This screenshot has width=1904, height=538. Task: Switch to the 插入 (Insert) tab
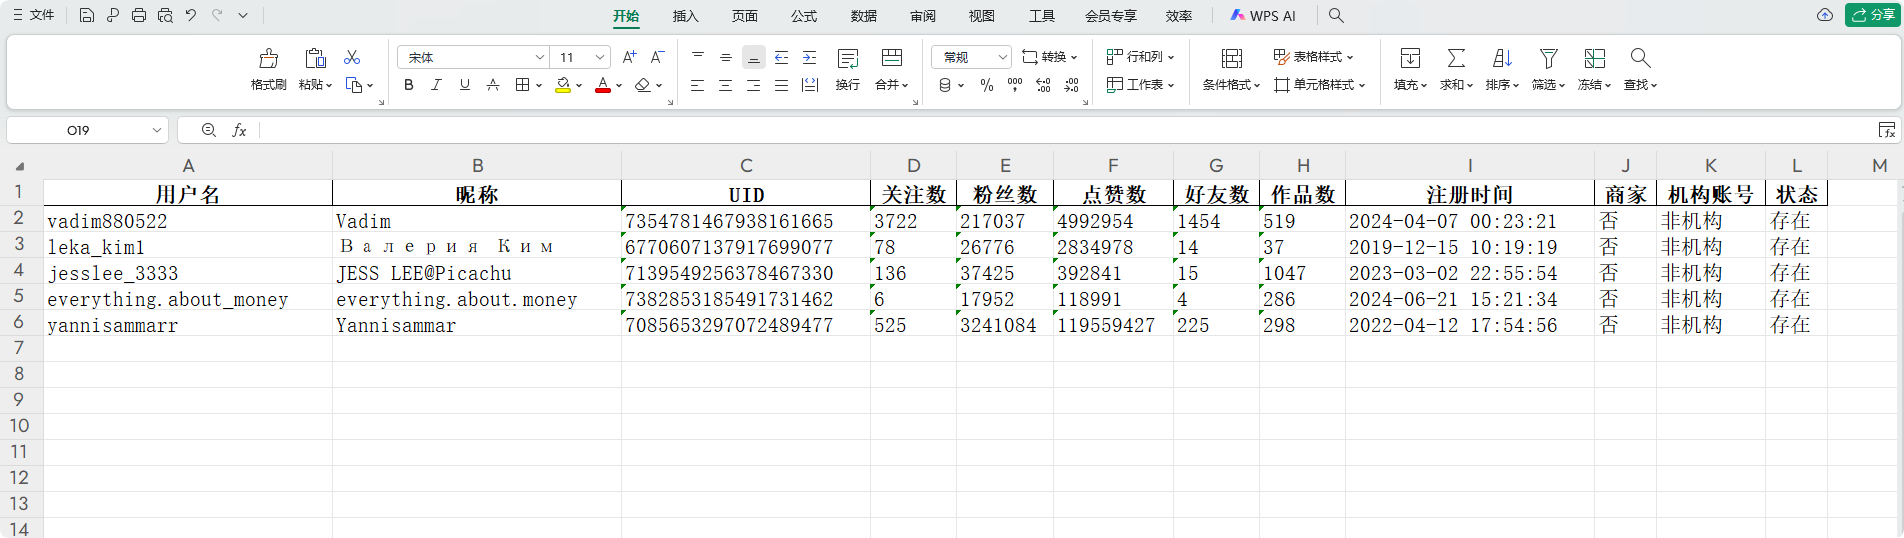tap(685, 16)
